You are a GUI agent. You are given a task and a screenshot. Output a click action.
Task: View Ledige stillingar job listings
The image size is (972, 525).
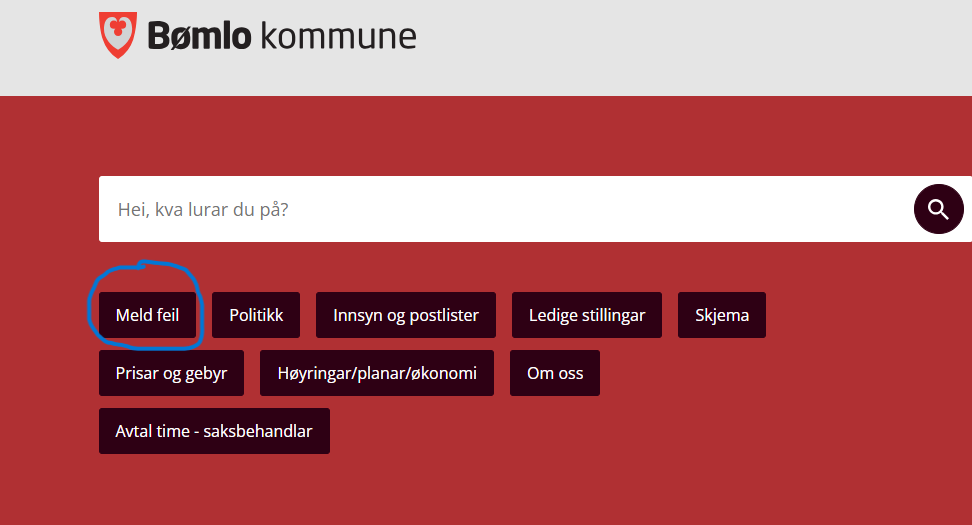click(x=587, y=315)
